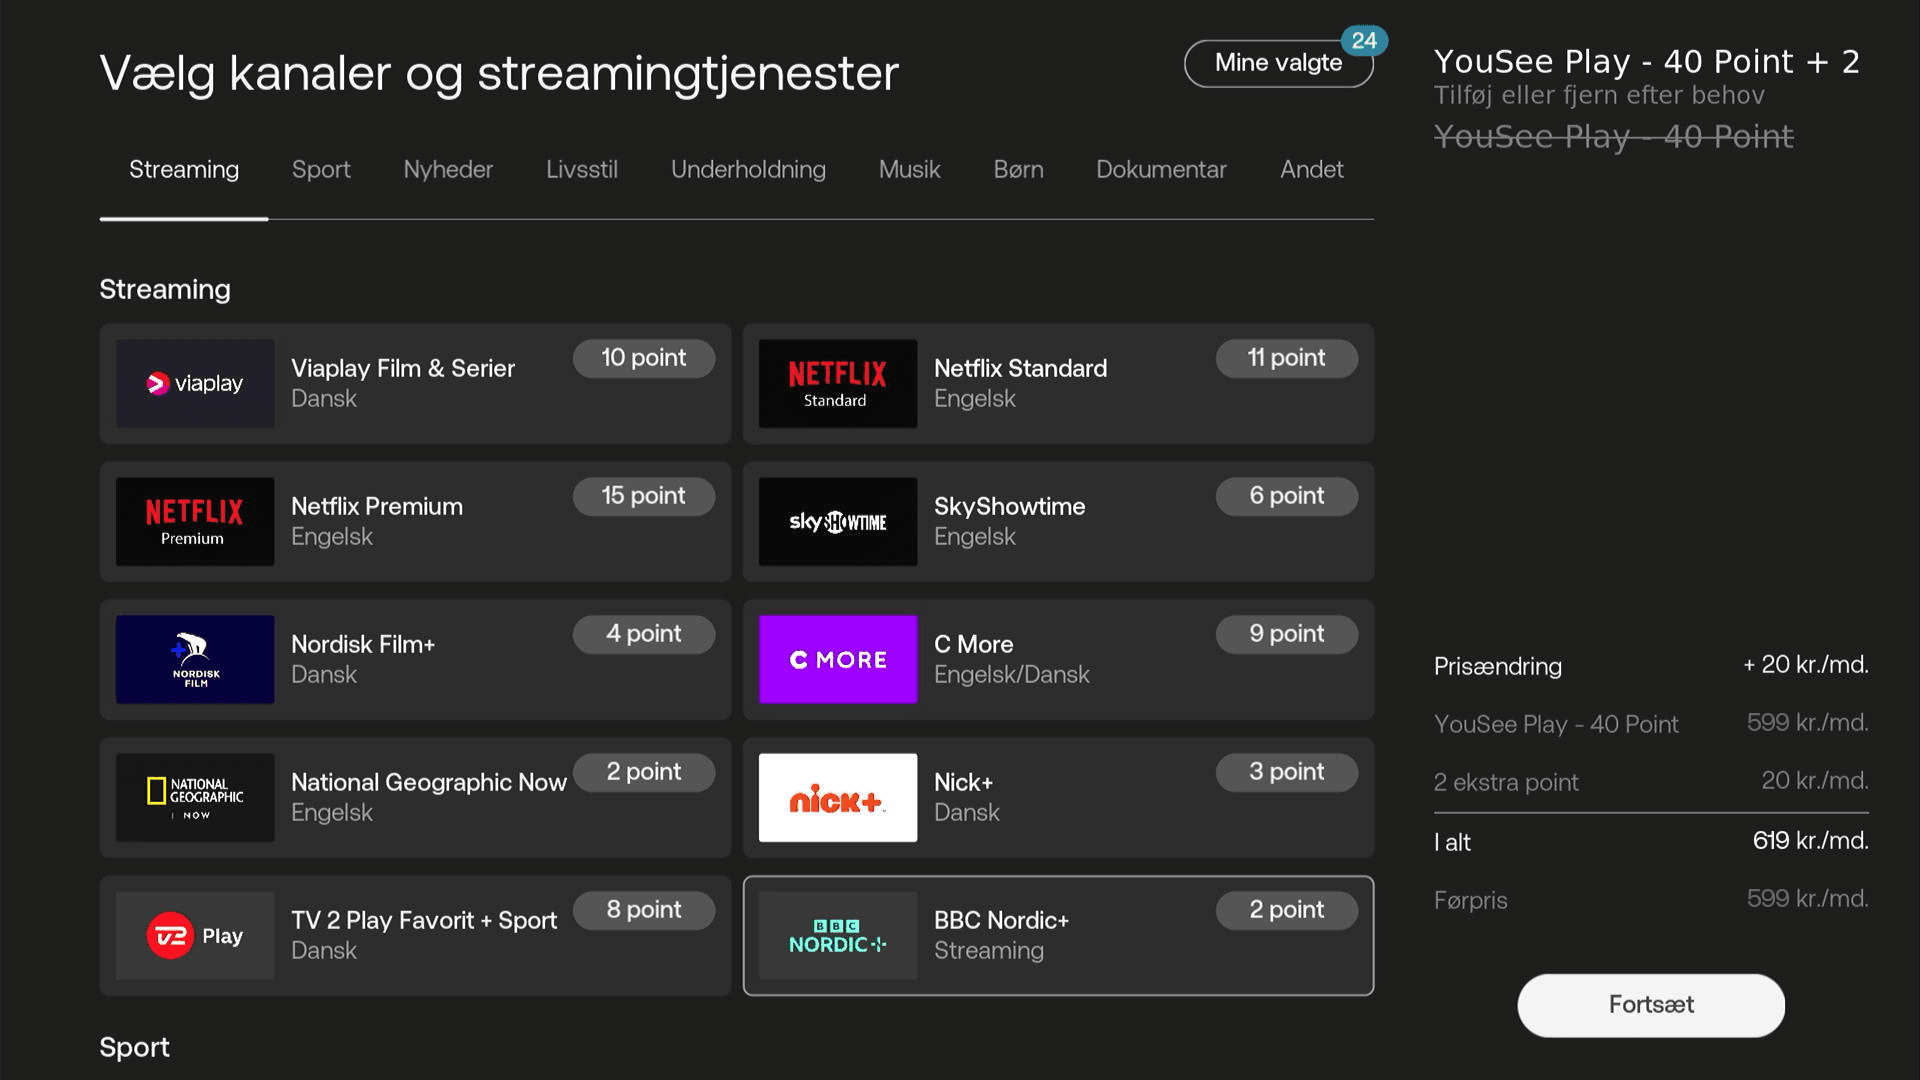Screen dimensions: 1920x1080
Task: Click the purple C More logo
Action: click(x=838, y=660)
